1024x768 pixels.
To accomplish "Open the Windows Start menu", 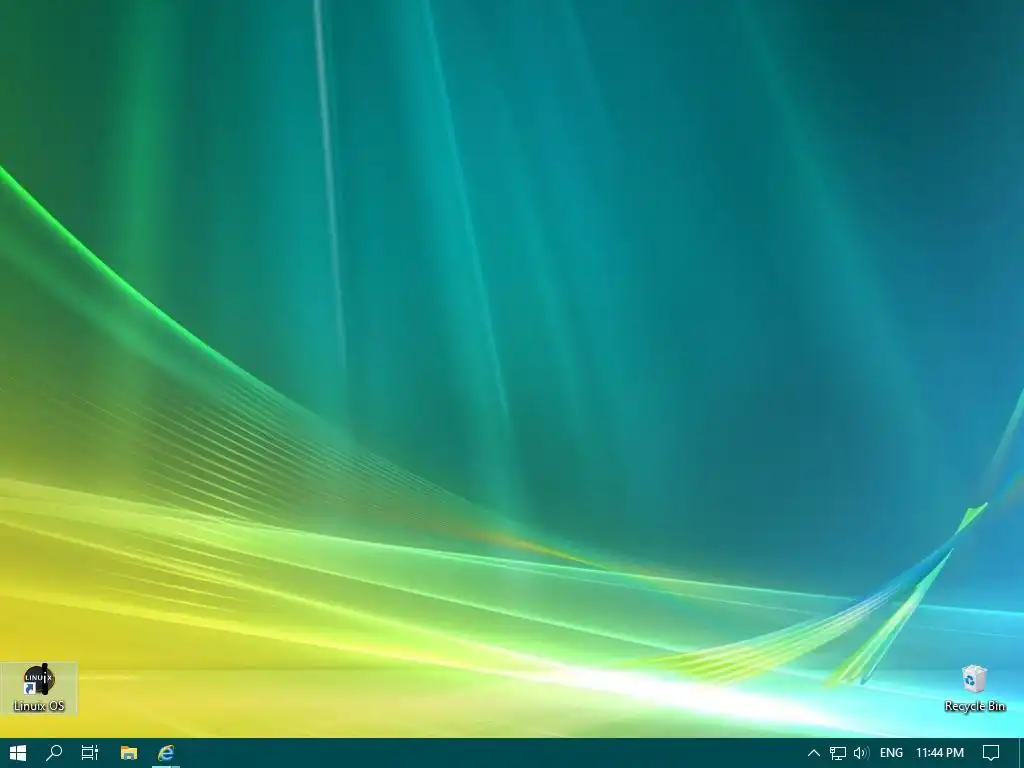I will (x=18, y=753).
